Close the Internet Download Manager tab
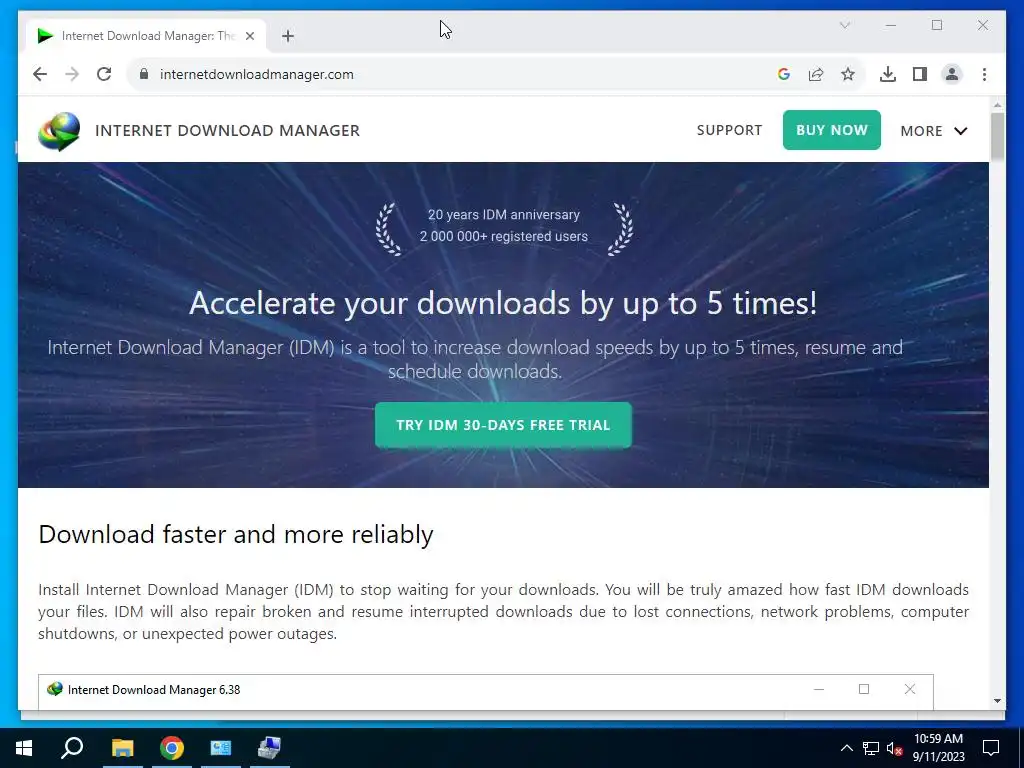 click(249, 37)
